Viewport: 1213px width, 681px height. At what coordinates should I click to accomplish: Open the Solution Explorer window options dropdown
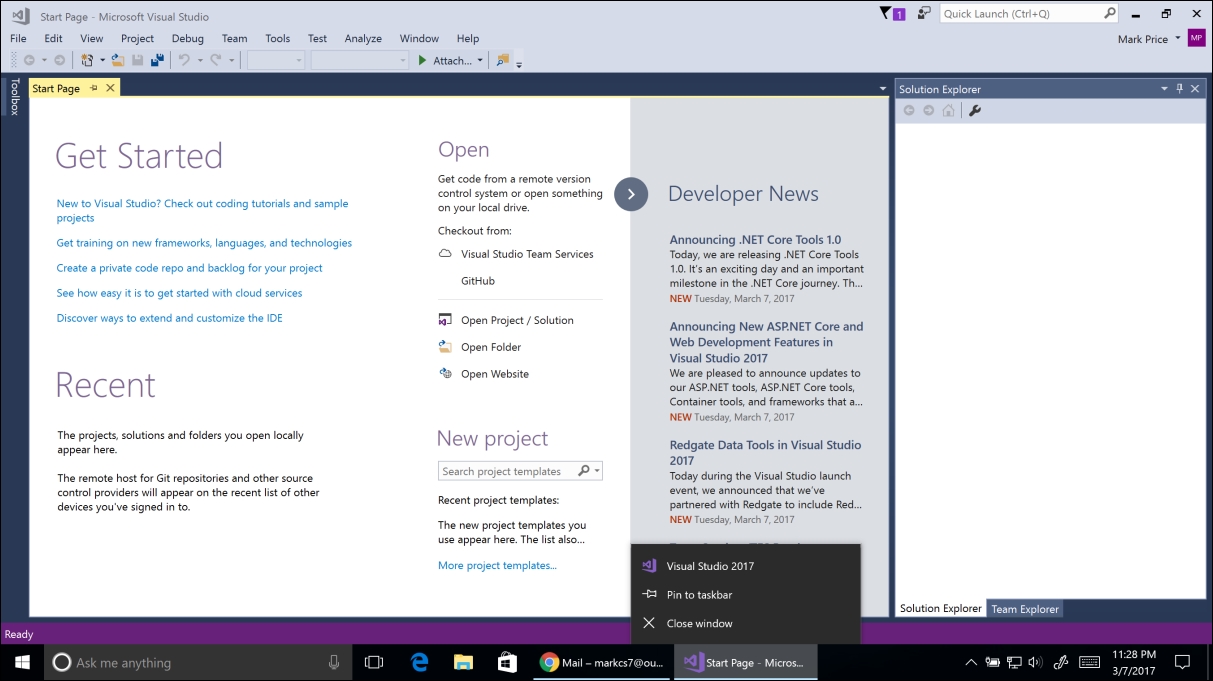click(x=1164, y=89)
